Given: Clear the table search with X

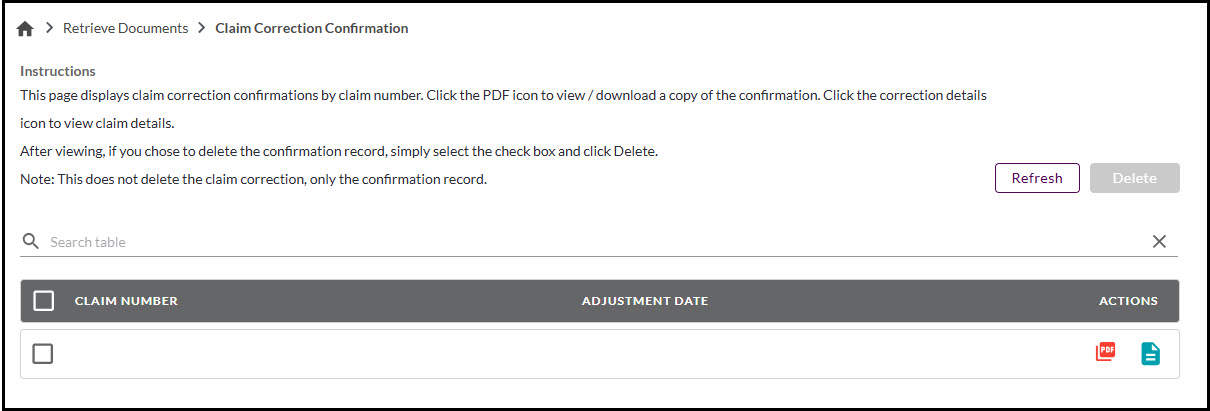Looking at the screenshot, I should 1159,241.
